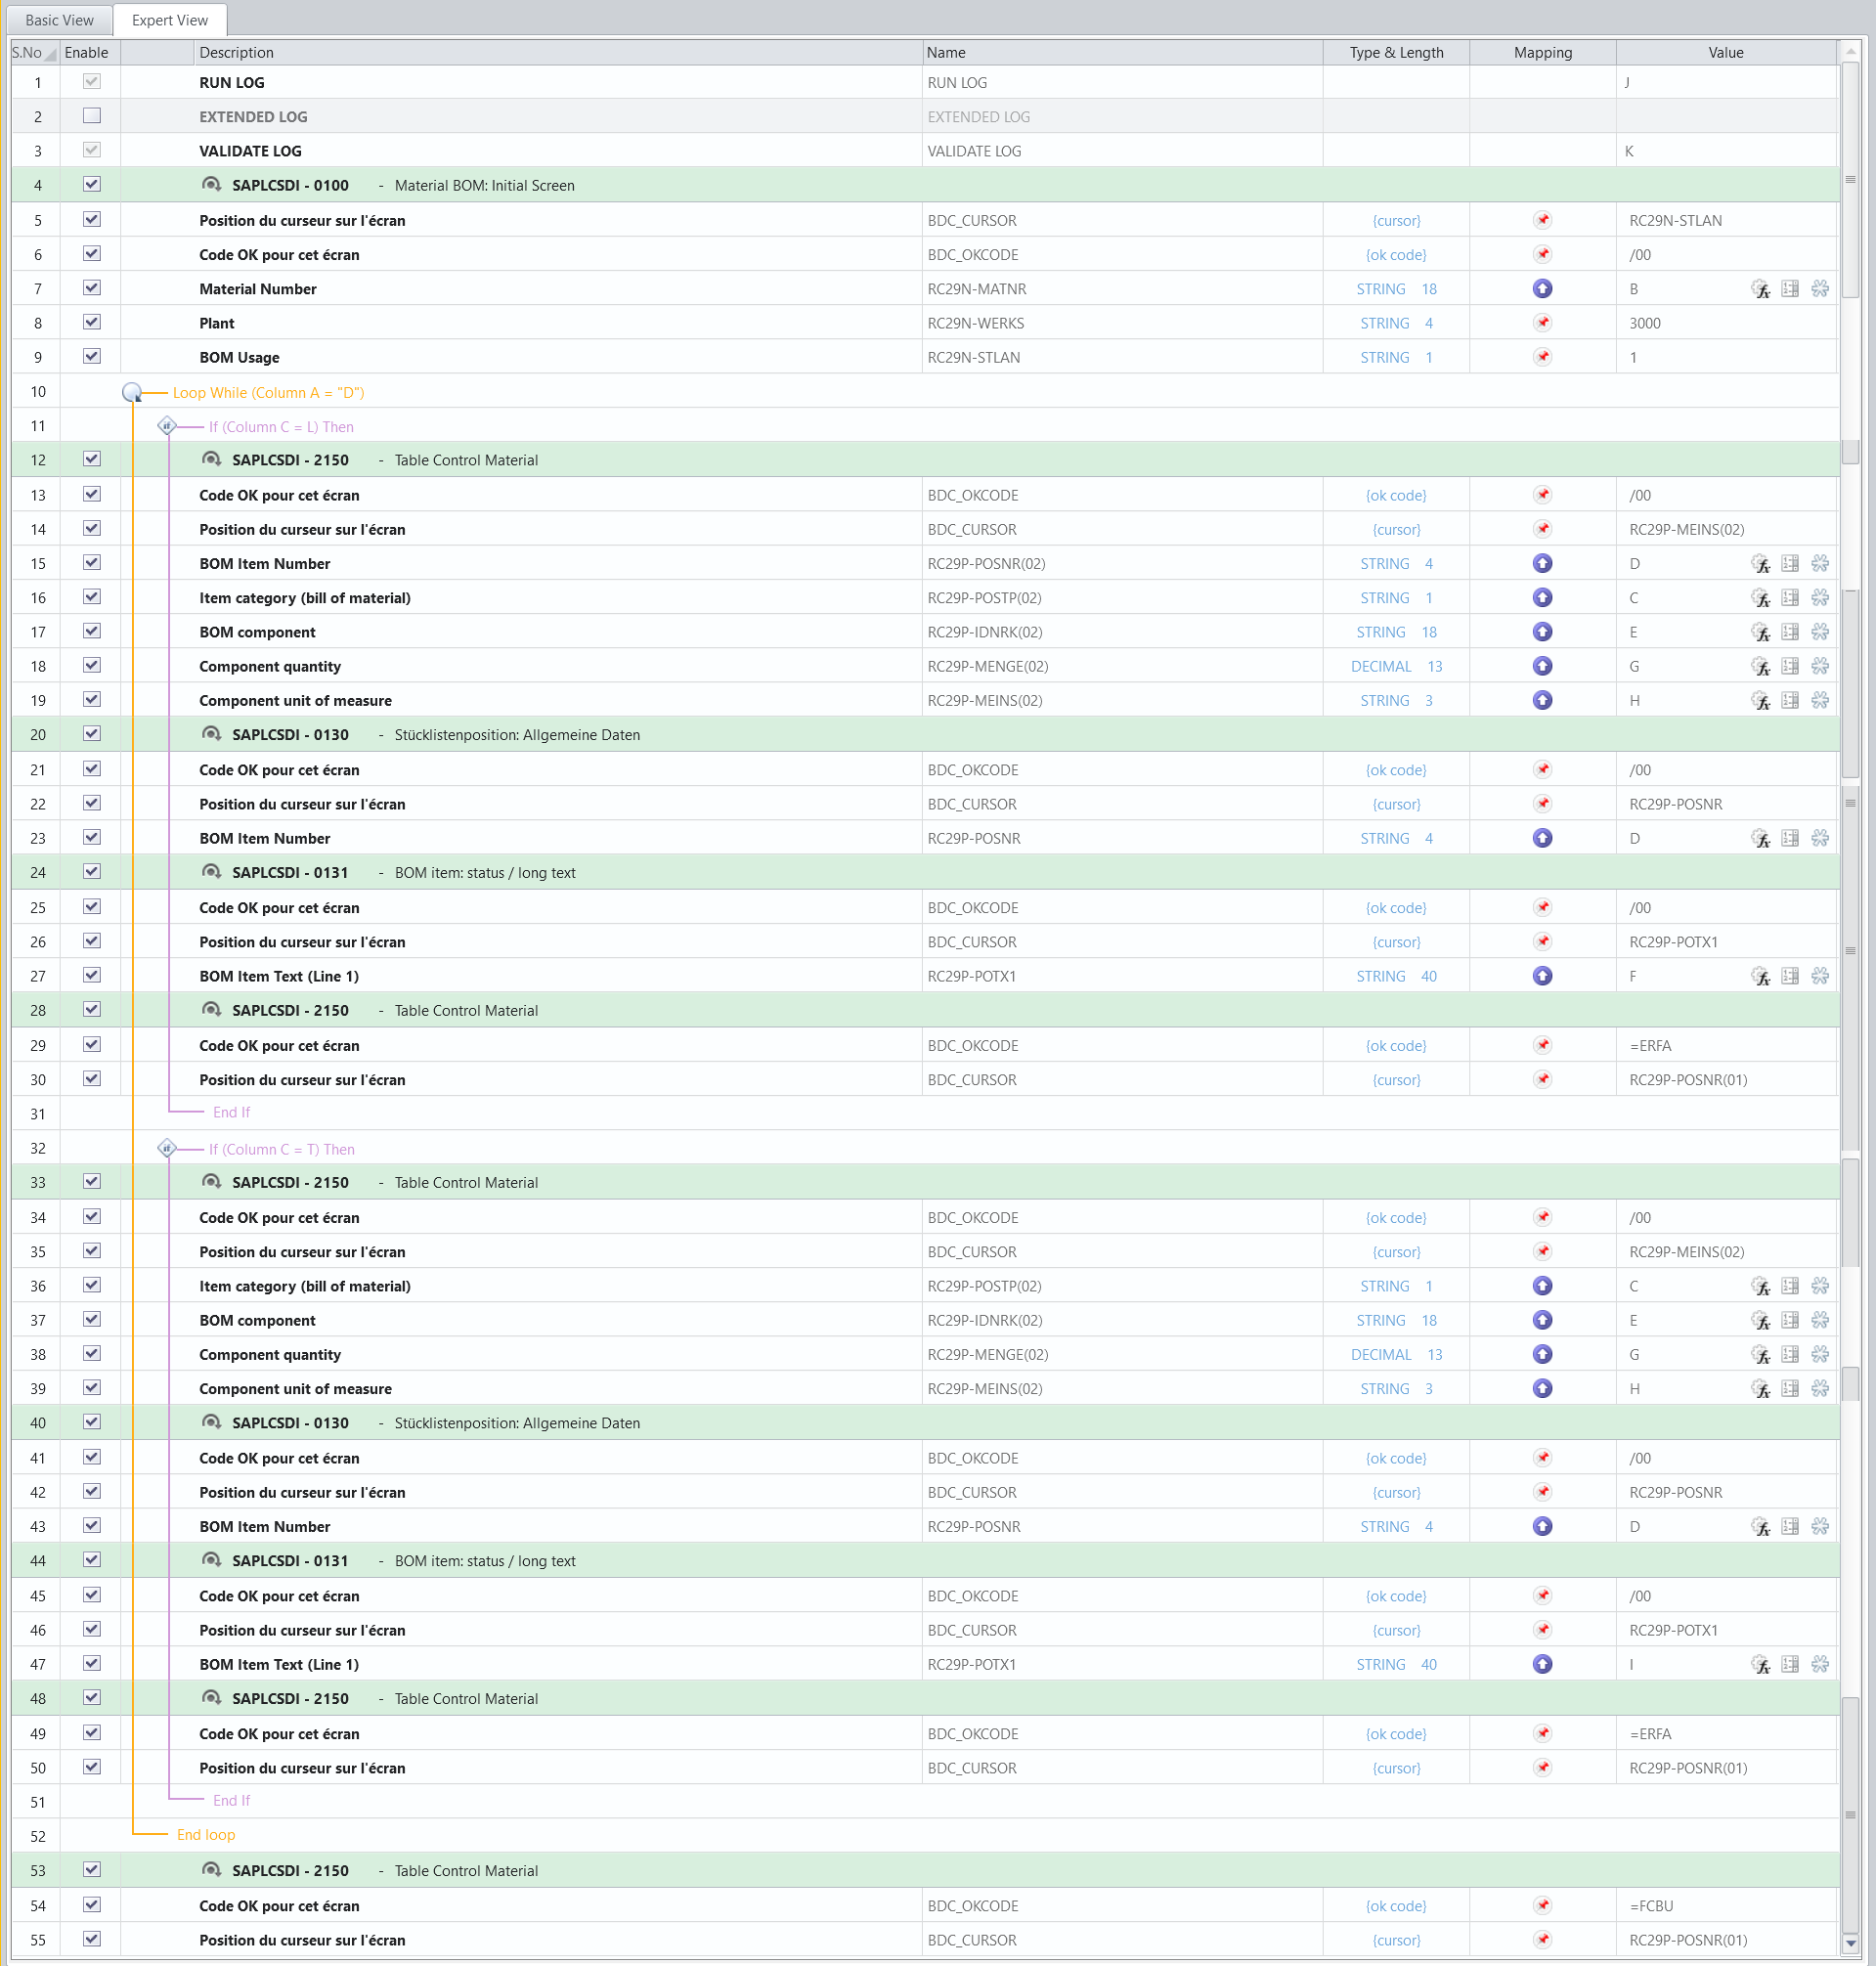Viewport: 1876px width, 1966px height.
Task: Select the Expert View tab
Action: tap(170, 20)
